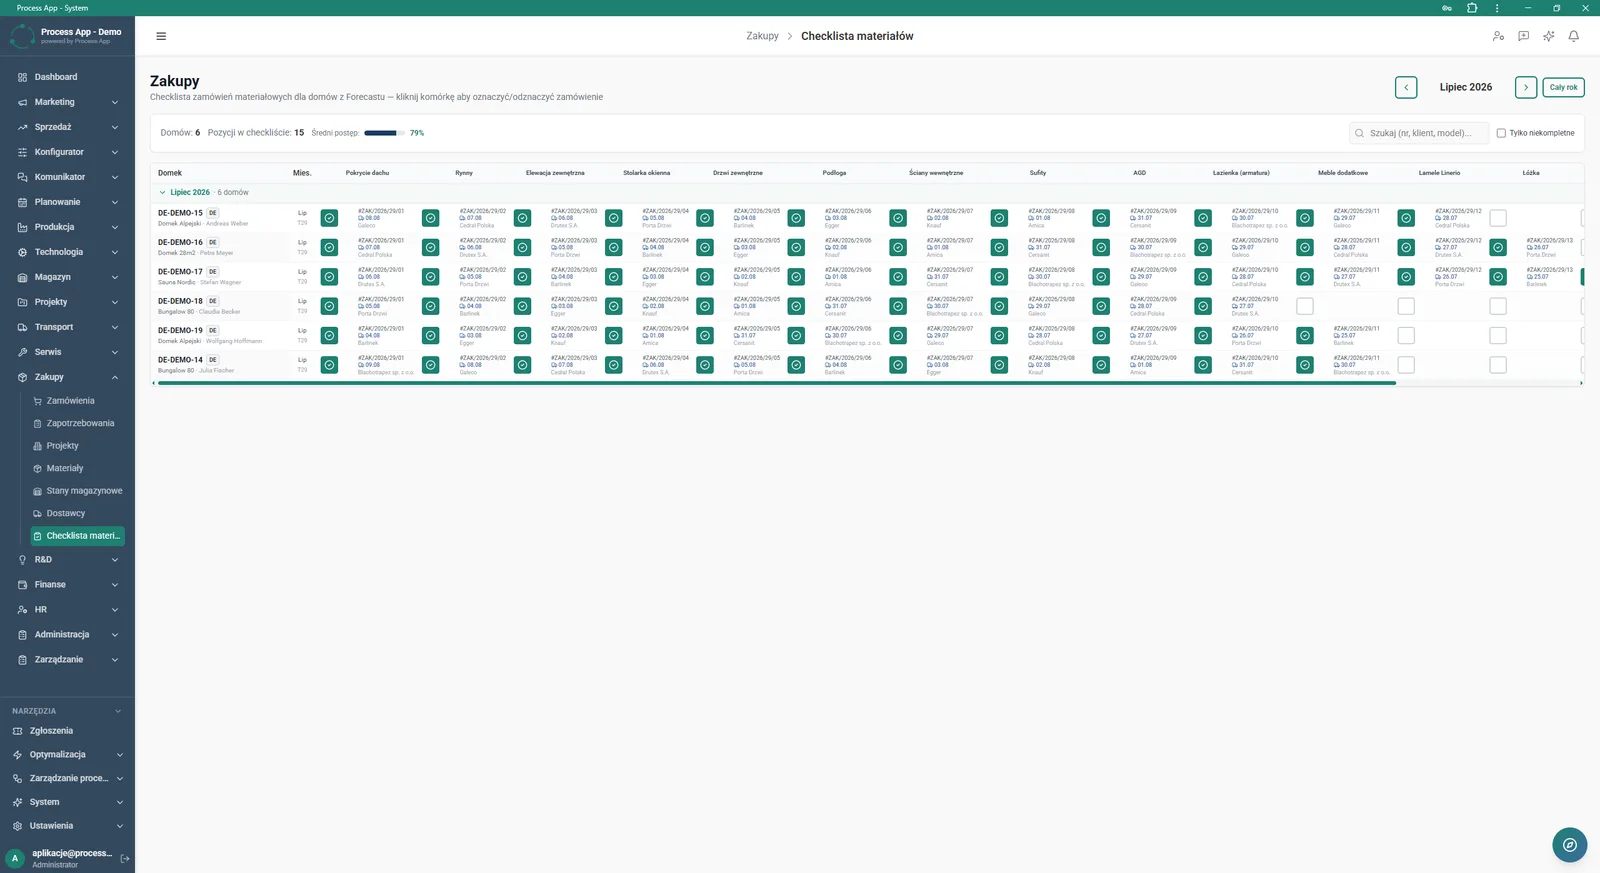Go to the next month after Lipiec 2026
This screenshot has height=873, width=1600.
click(x=1526, y=87)
